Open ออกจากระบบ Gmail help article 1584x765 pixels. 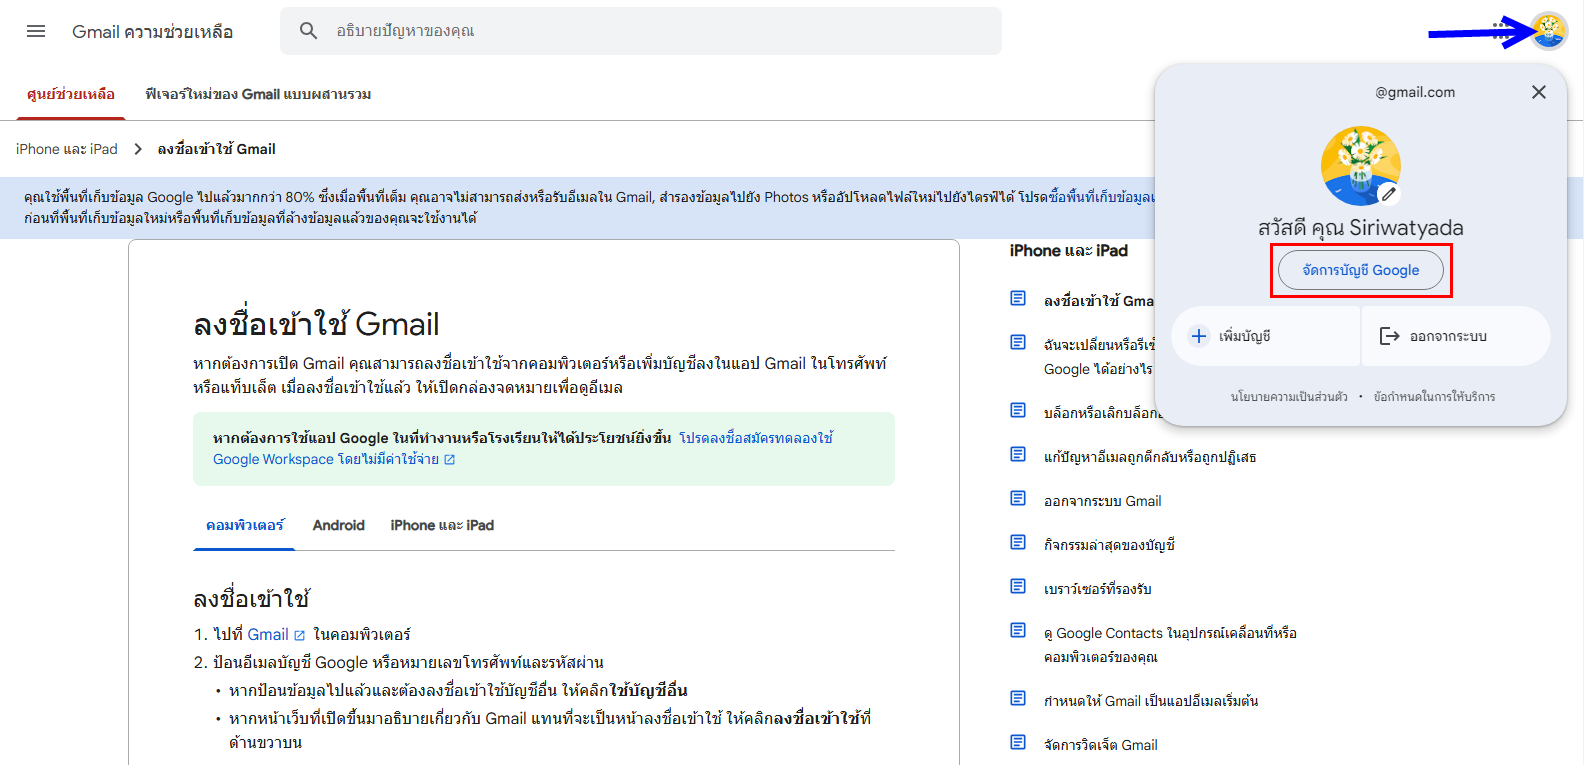point(1103,501)
